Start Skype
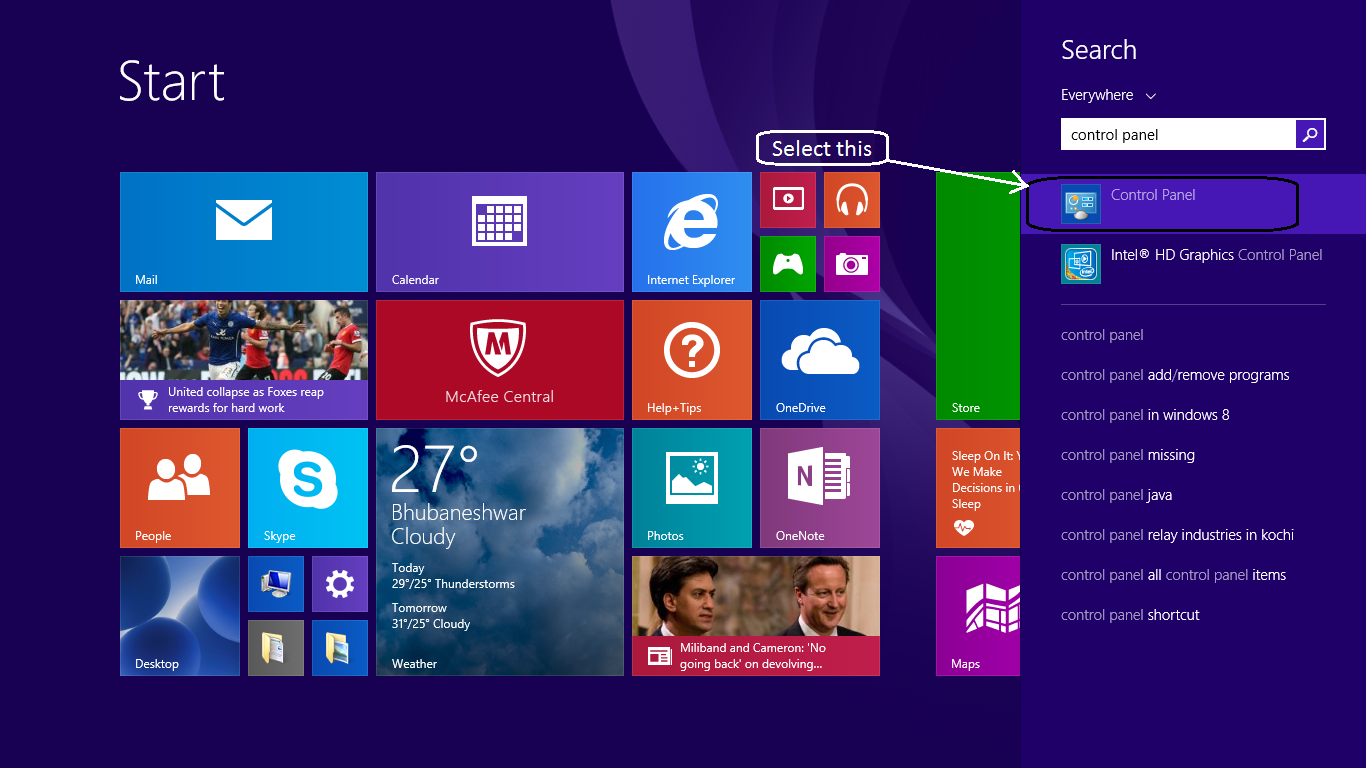 [307, 488]
